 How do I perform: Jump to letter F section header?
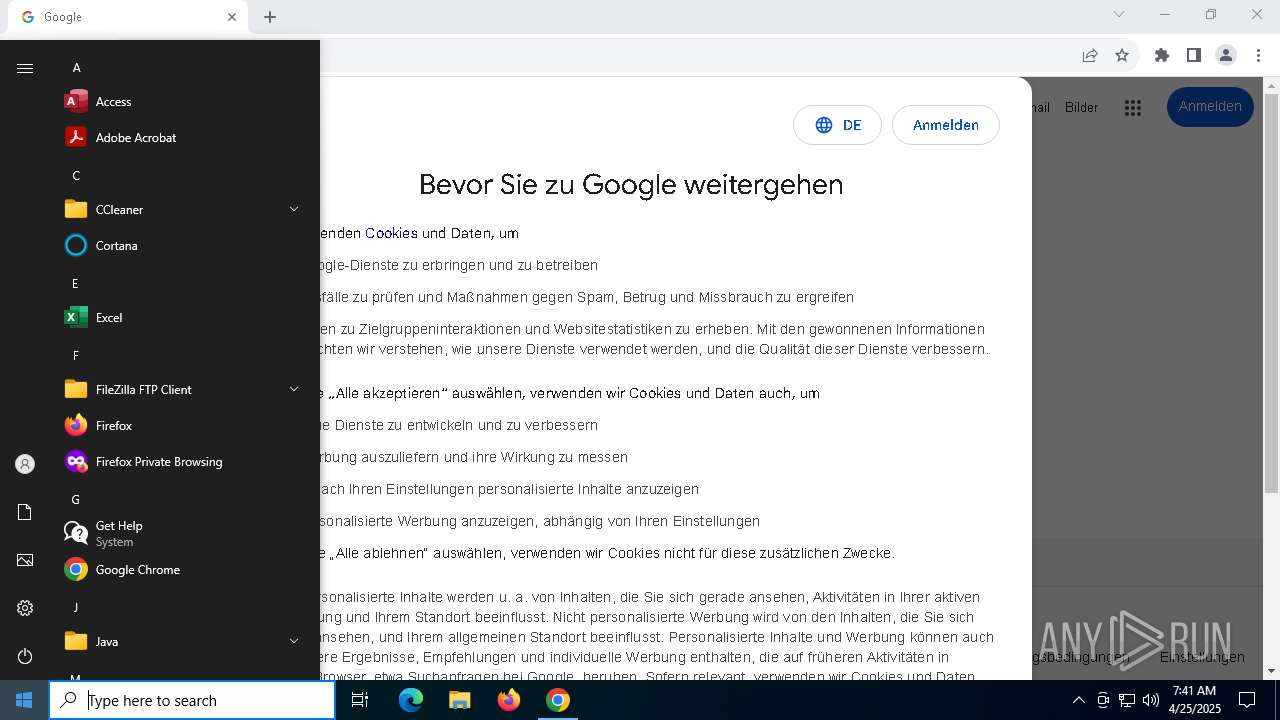75,356
